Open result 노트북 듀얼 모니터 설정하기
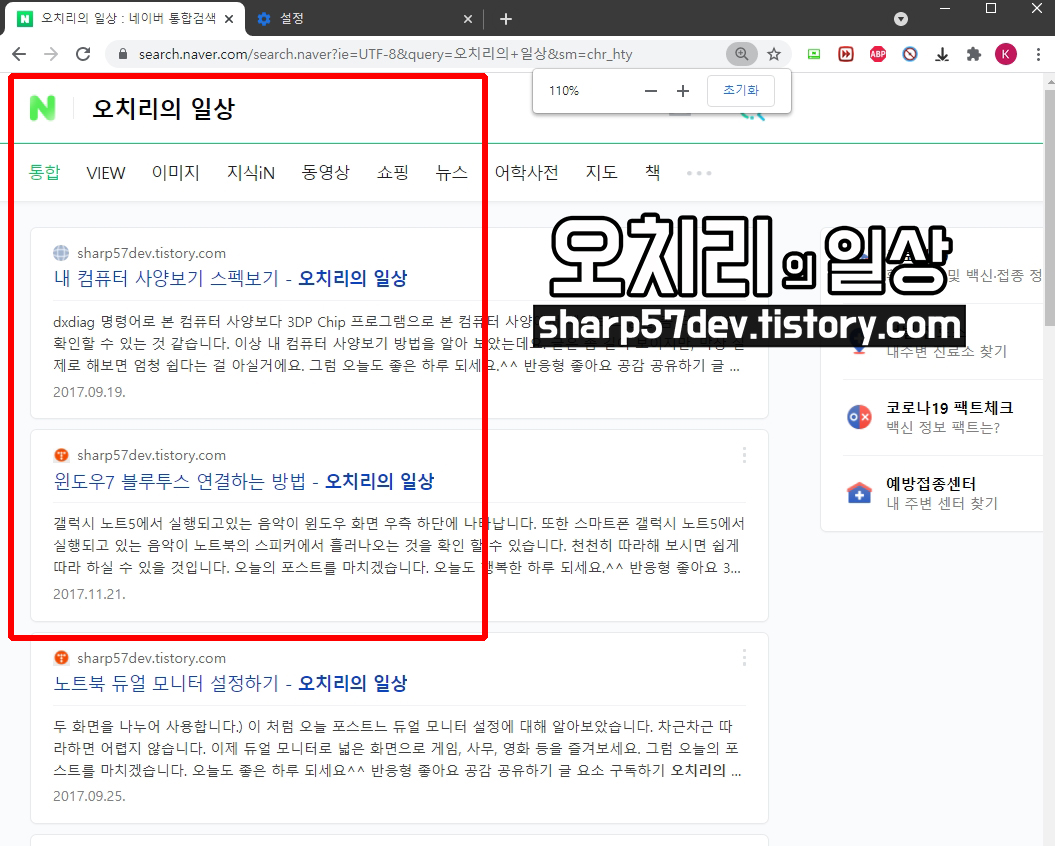1055x846 pixels. click(x=230, y=683)
